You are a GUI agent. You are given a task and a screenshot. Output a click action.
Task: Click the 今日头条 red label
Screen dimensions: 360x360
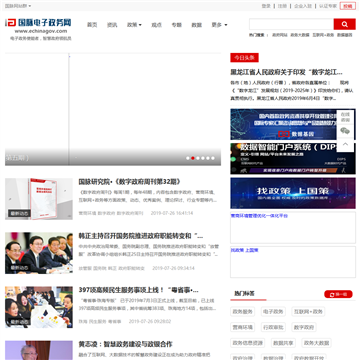tap(244, 58)
